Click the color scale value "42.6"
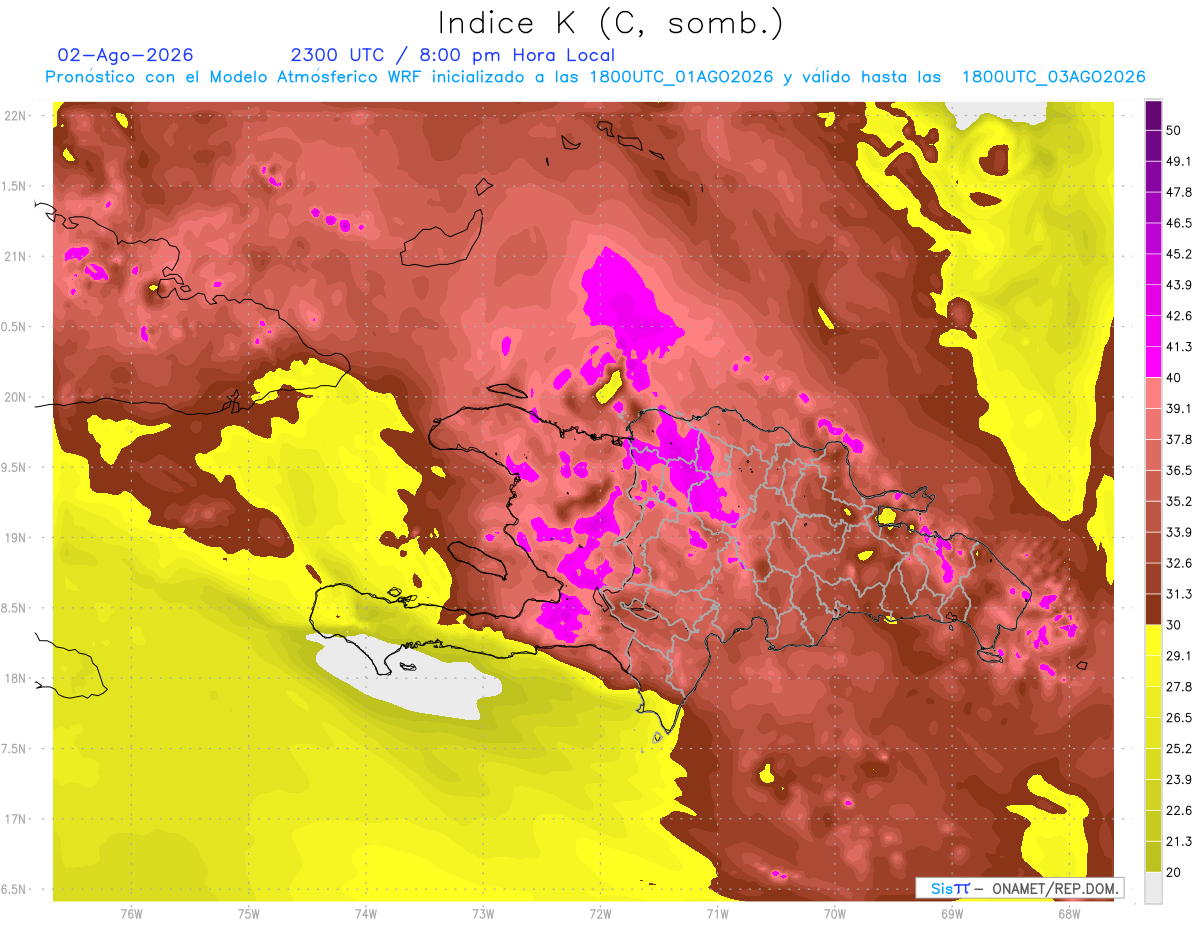Image resolution: width=1200 pixels, height=927 pixels. pyautogui.click(x=1178, y=316)
